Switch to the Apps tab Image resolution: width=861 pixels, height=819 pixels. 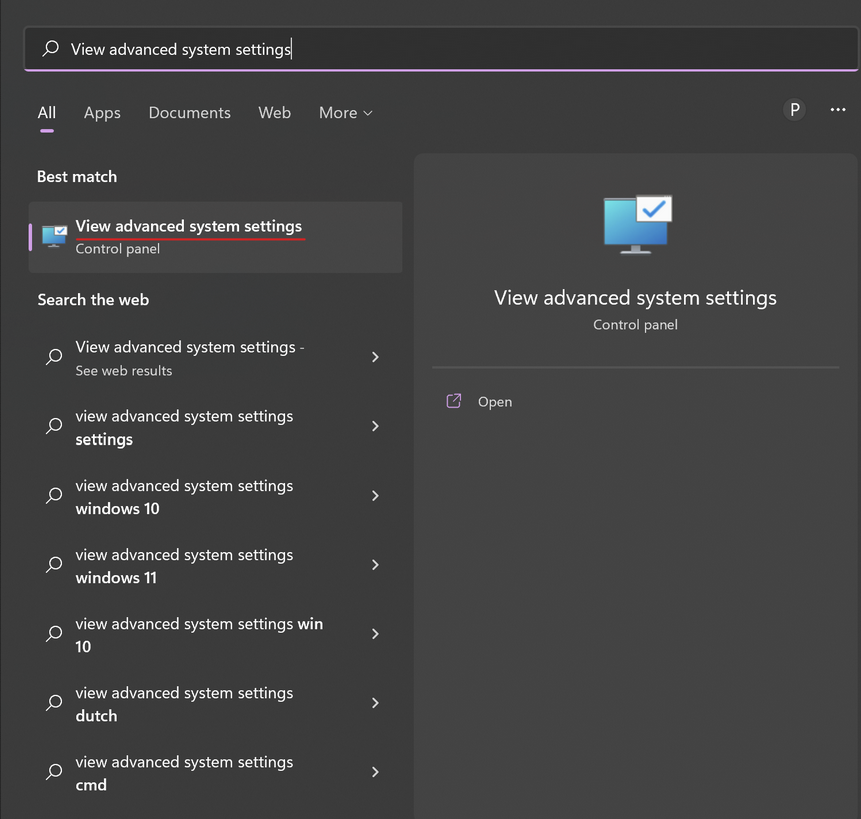click(x=102, y=113)
